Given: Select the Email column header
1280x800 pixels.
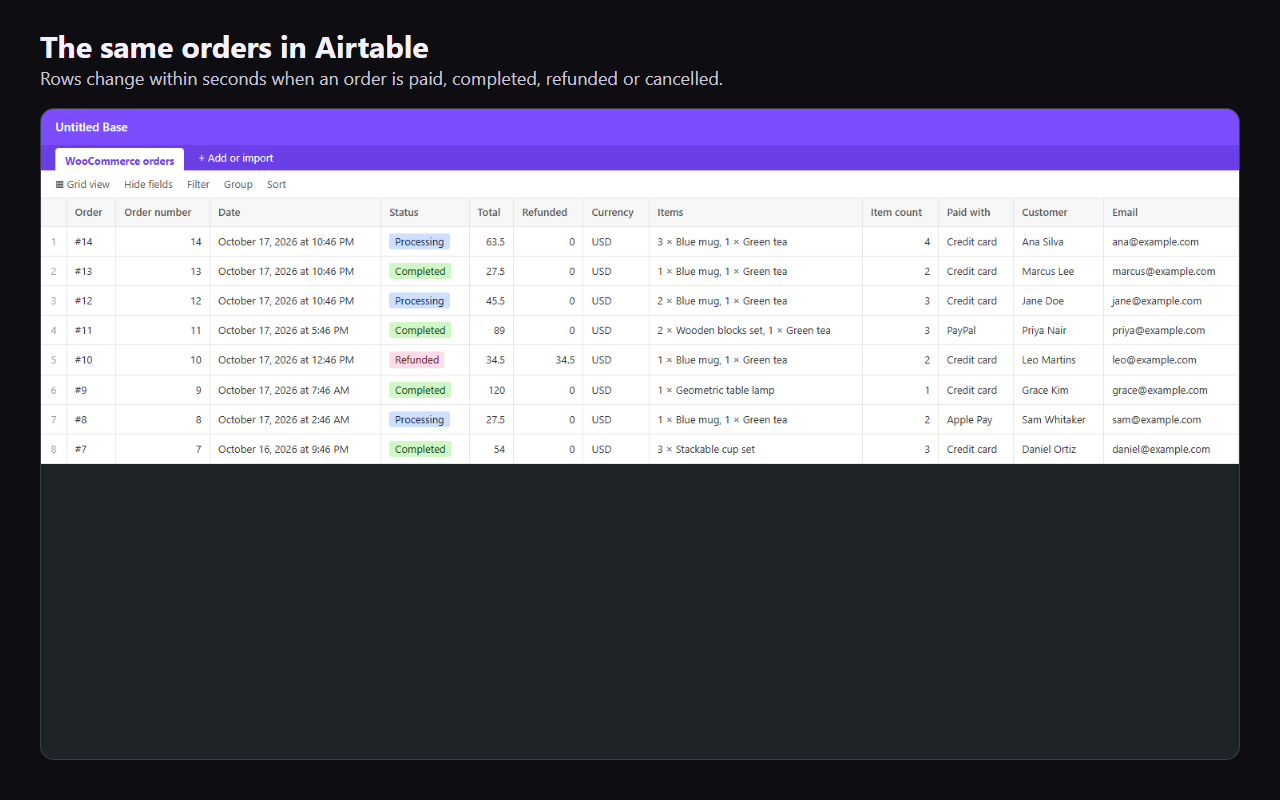Looking at the screenshot, I should (1171, 212).
